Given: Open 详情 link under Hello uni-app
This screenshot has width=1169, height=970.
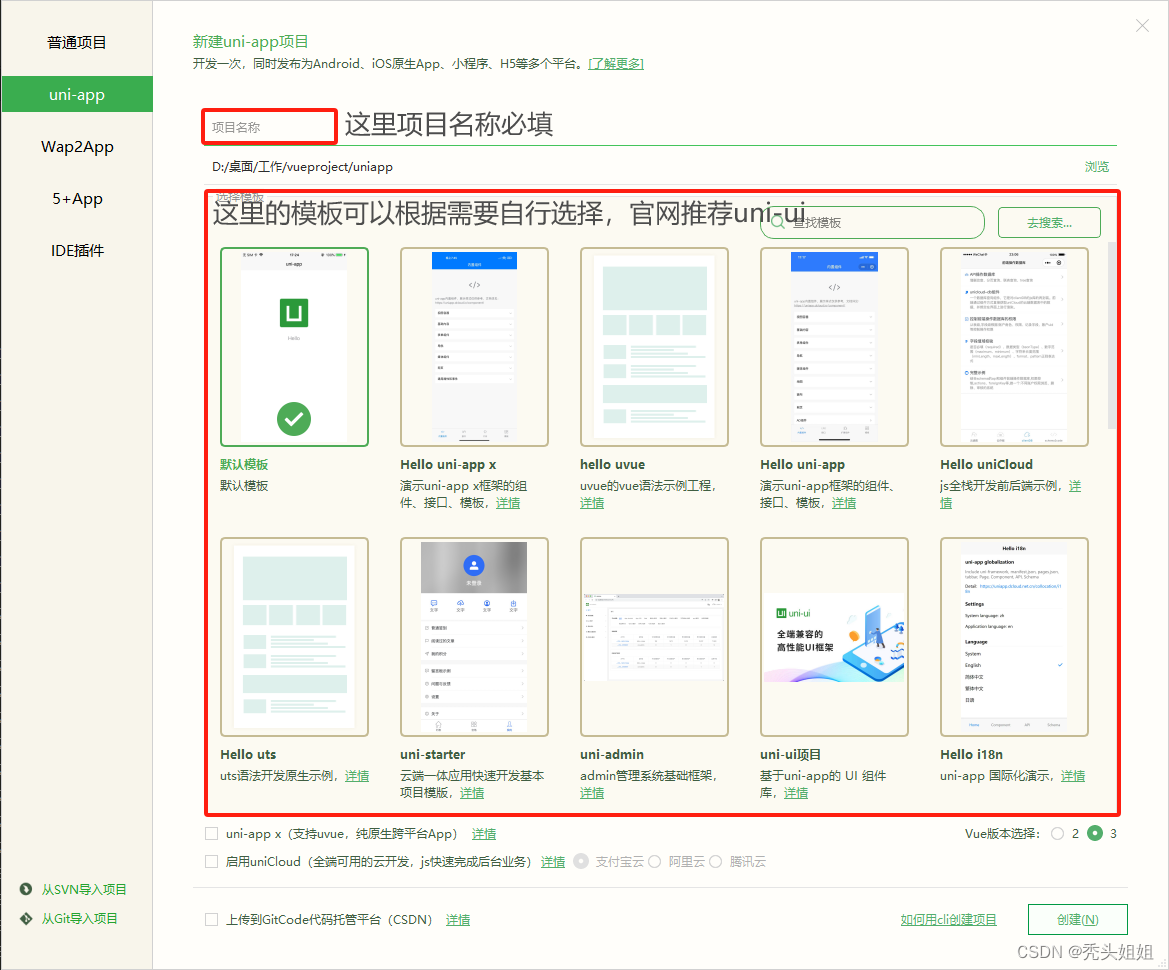Looking at the screenshot, I should (x=843, y=503).
